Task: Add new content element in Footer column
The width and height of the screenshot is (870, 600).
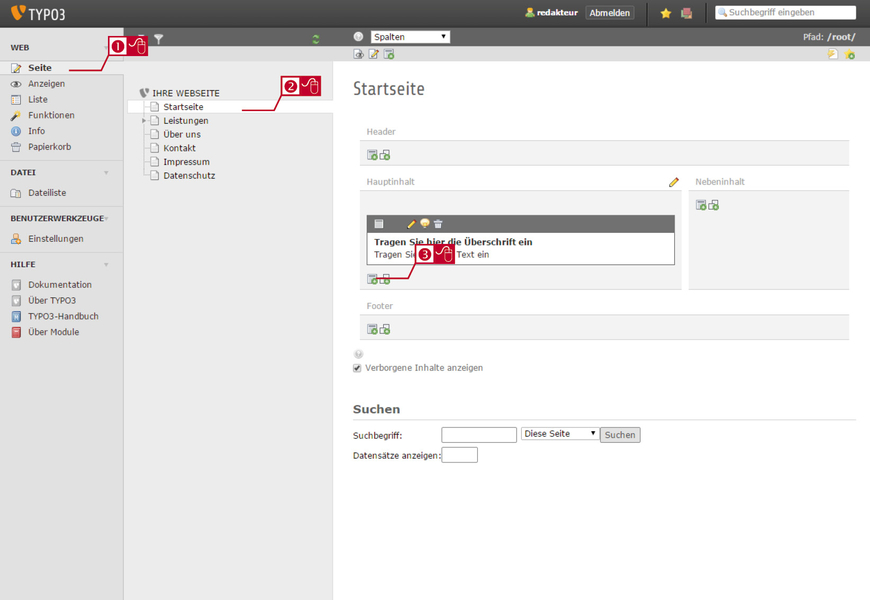Action: 372,329
